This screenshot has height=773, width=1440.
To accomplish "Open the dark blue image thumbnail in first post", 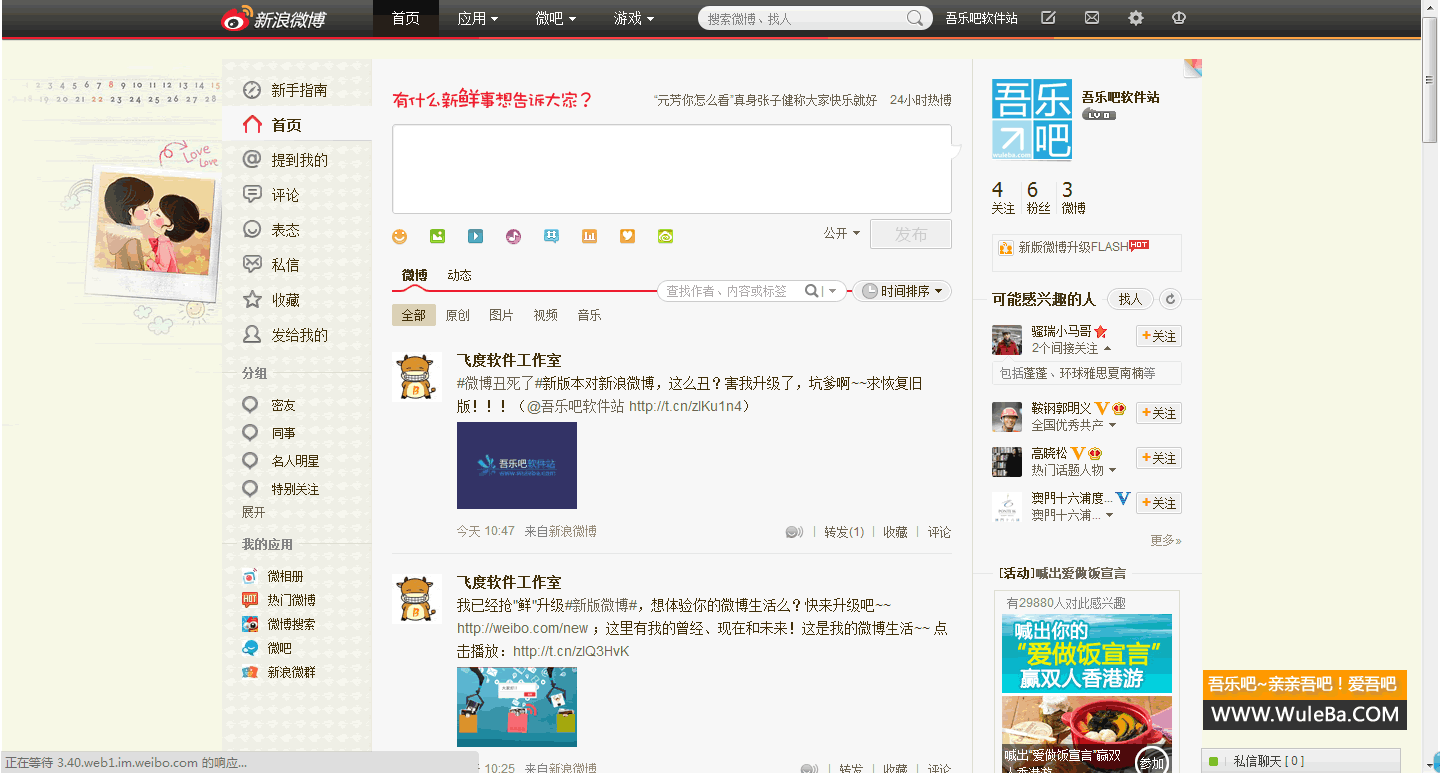I will pos(517,465).
